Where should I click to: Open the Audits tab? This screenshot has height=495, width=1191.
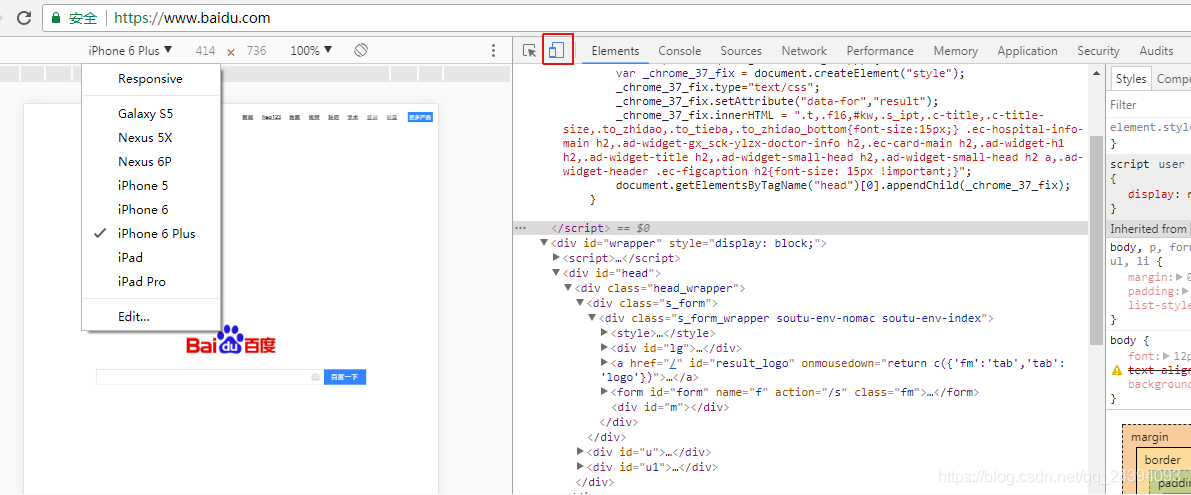click(x=1156, y=51)
